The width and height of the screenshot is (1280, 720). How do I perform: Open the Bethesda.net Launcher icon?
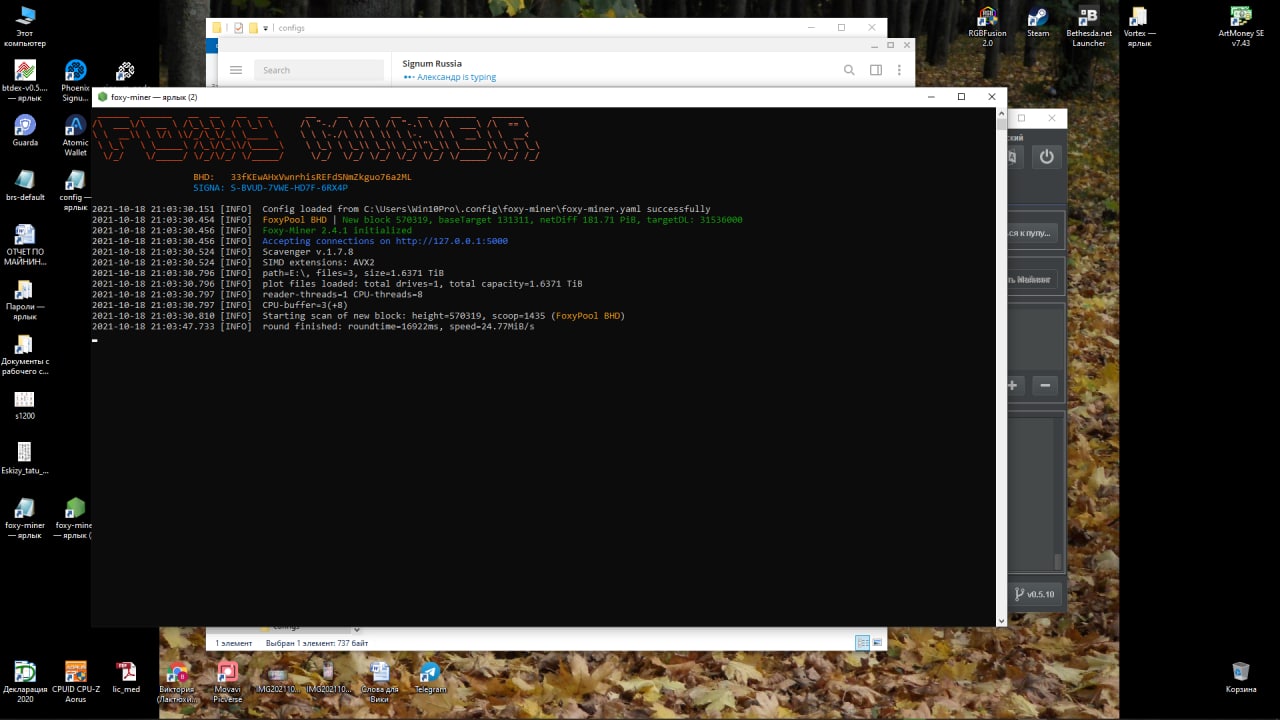point(1089,27)
